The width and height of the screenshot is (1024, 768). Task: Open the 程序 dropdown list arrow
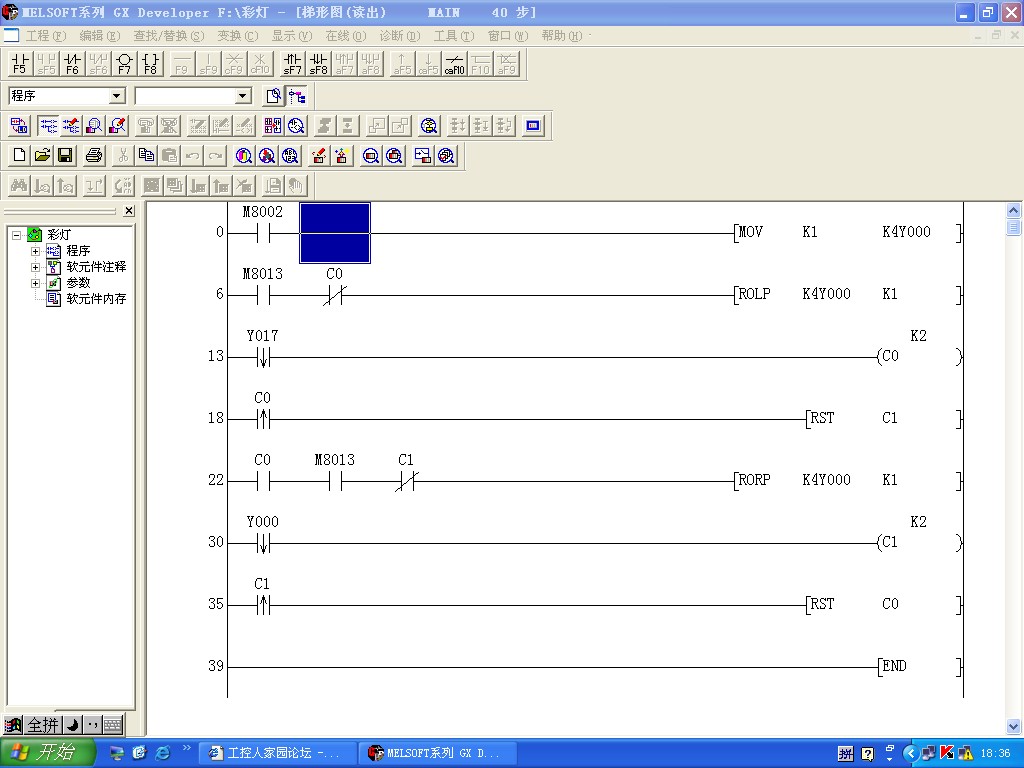click(x=116, y=96)
